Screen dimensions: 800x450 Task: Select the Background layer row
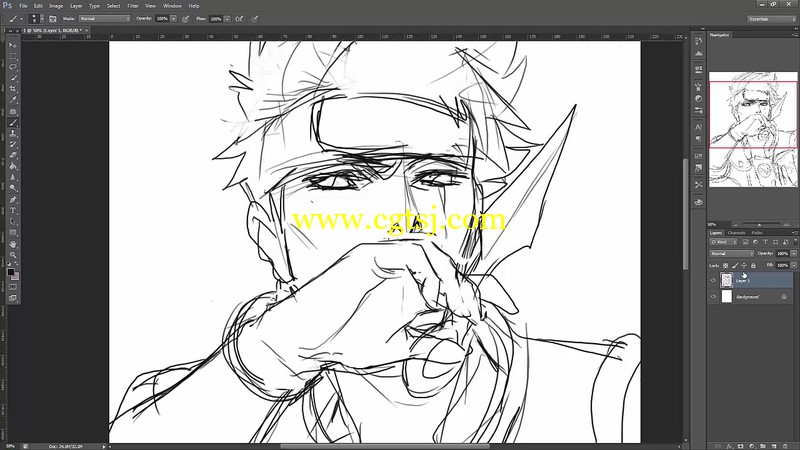(x=751, y=296)
